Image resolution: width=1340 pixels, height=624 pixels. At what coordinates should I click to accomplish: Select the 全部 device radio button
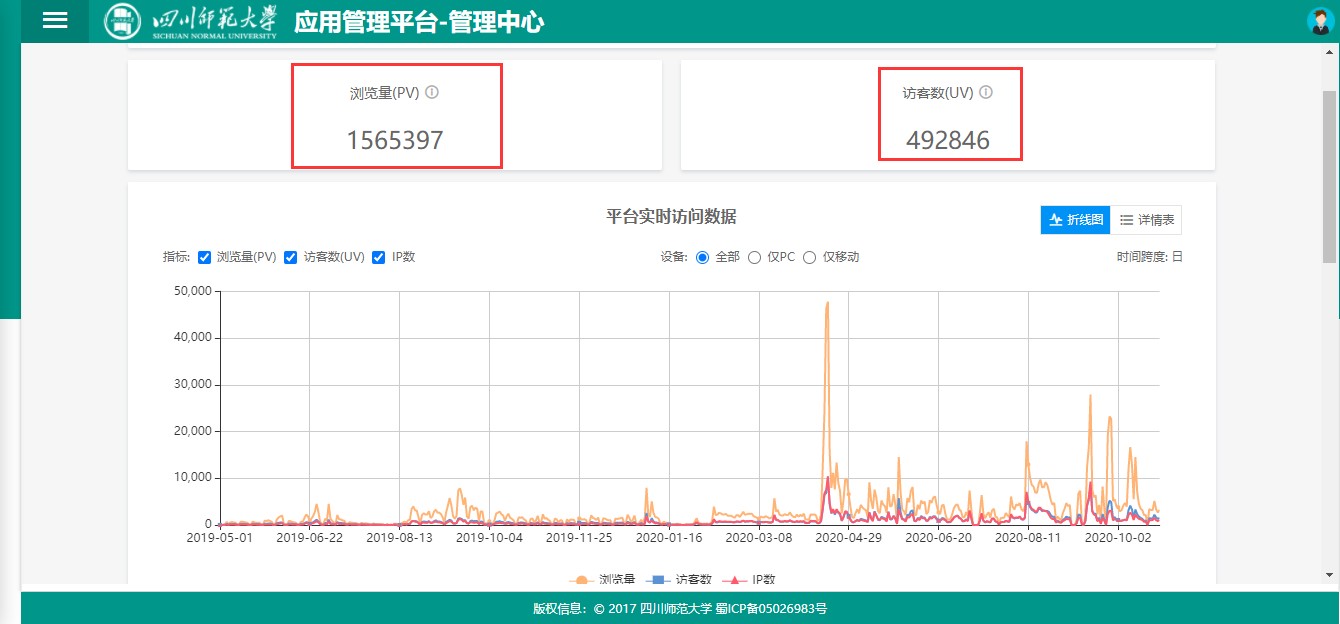click(702, 257)
